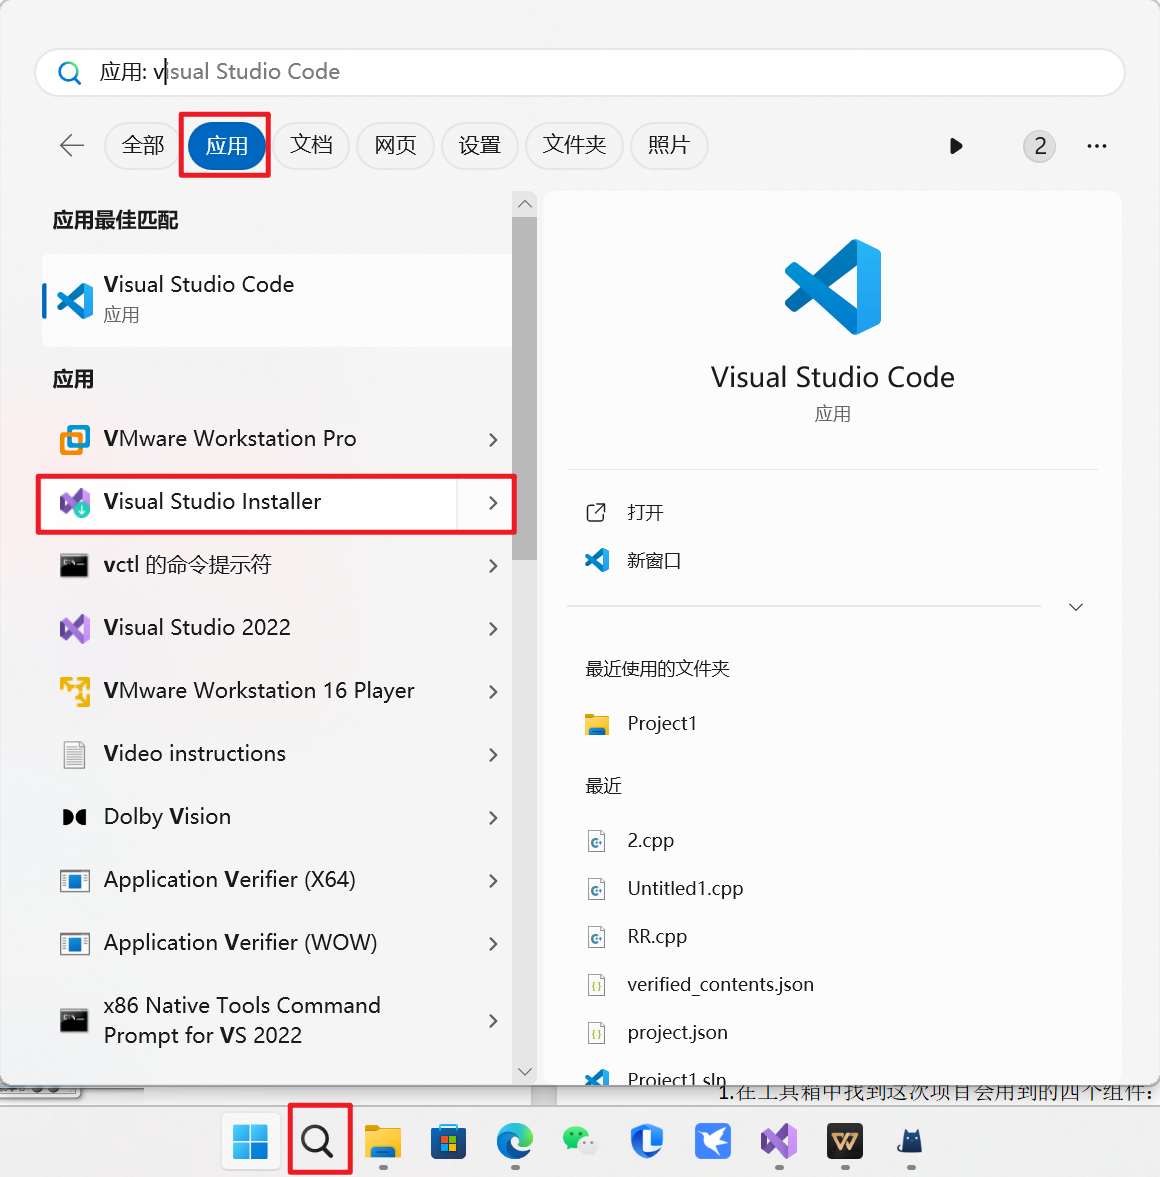Click Application Verifier (X64) icon
Image resolution: width=1160 pixels, height=1177 pixels.
click(74, 880)
